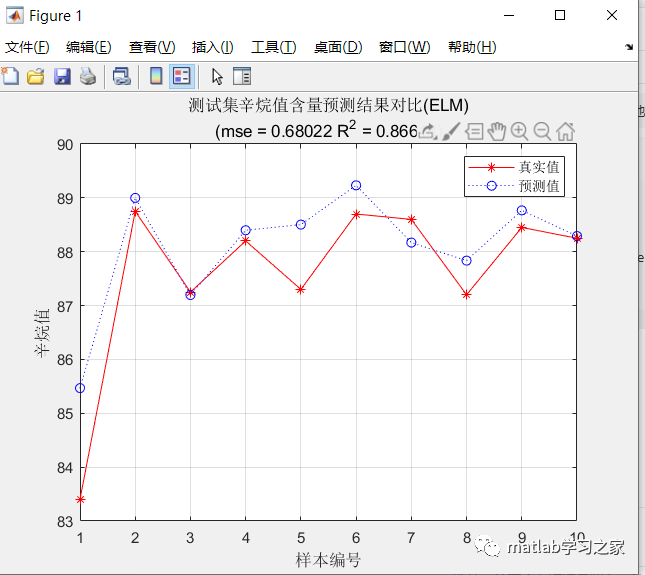Click the mse = 0.68022 subtitle text
Viewport: 645px width, 575px height.
pos(273,132)
